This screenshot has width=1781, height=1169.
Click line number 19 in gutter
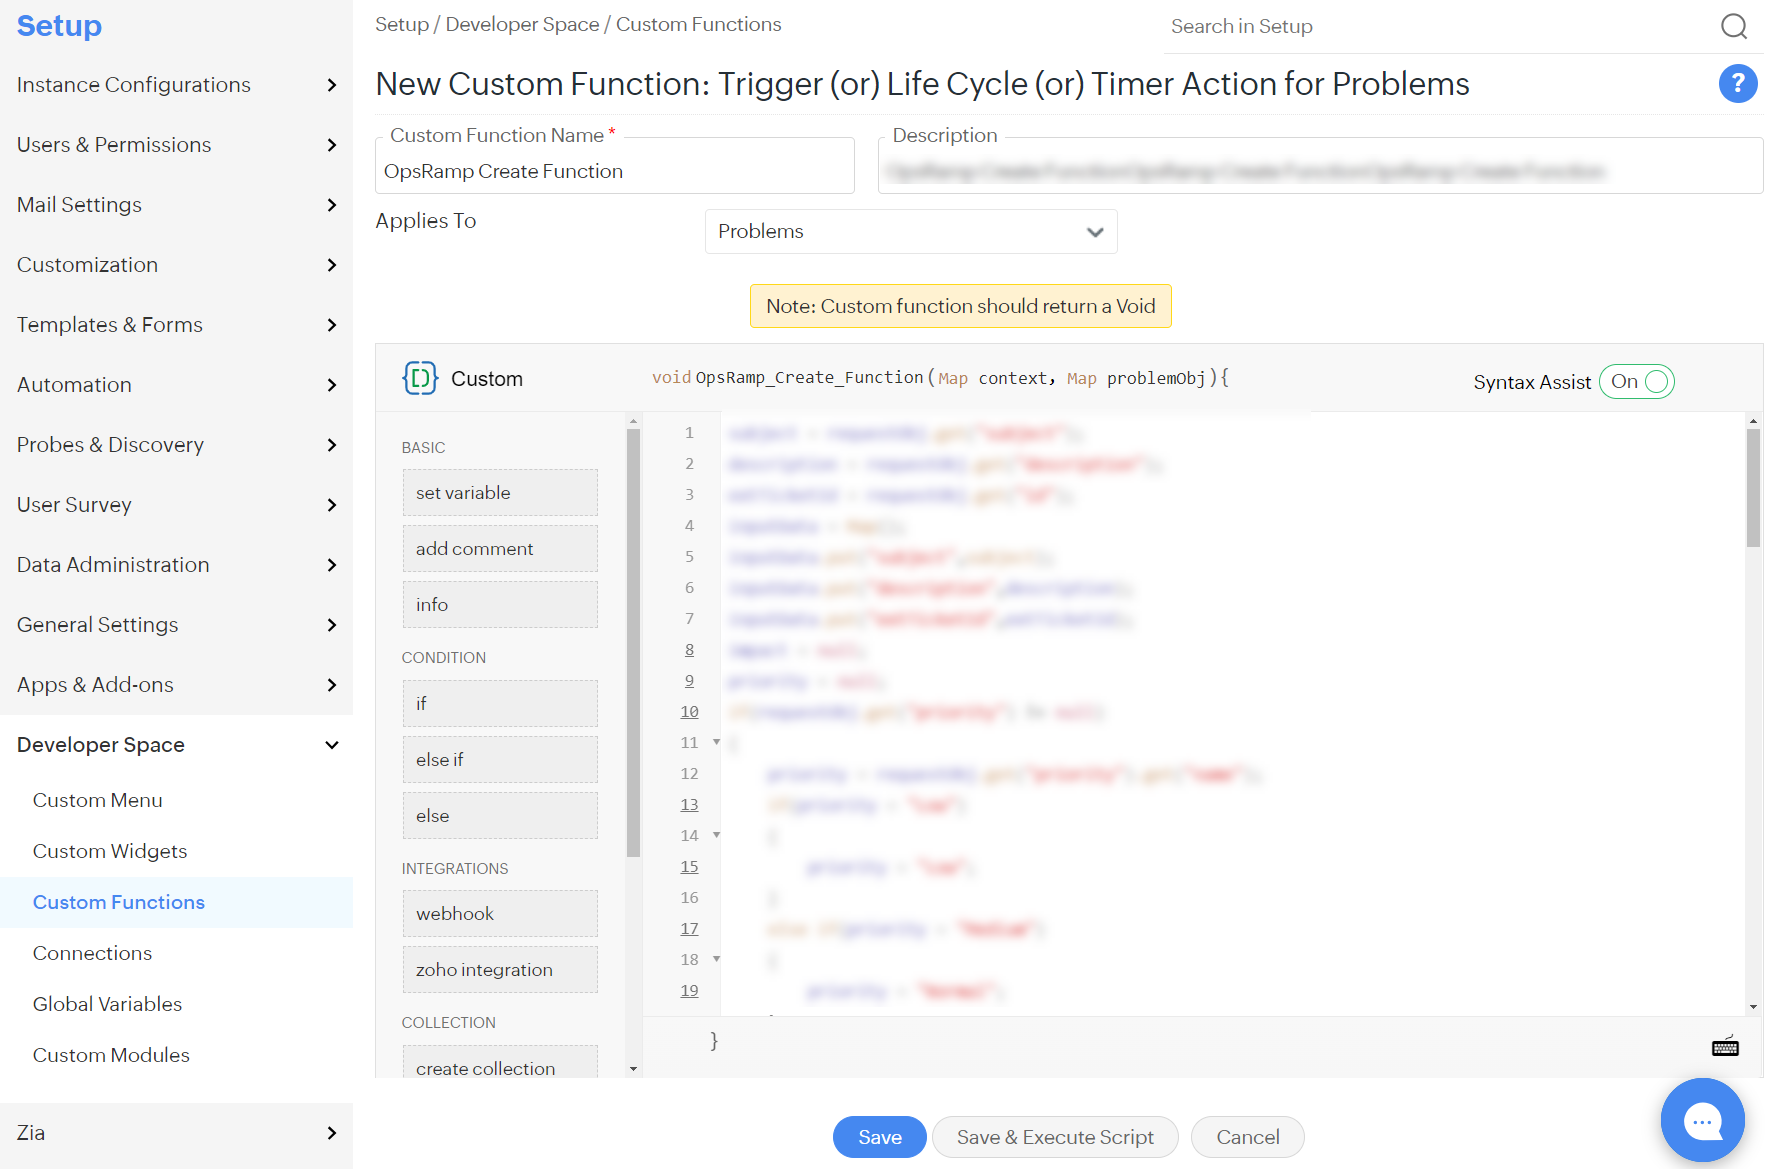(689, 991)
